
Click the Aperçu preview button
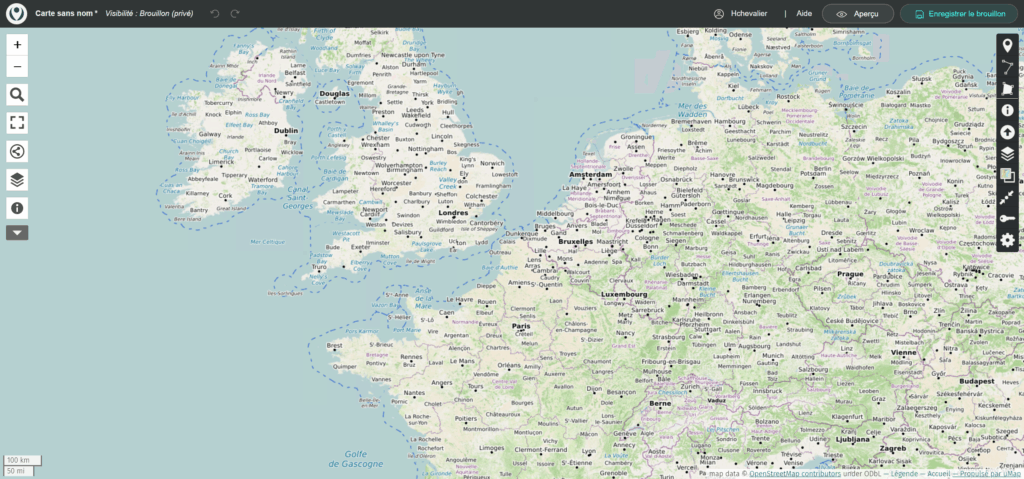(x=857, y=14)
